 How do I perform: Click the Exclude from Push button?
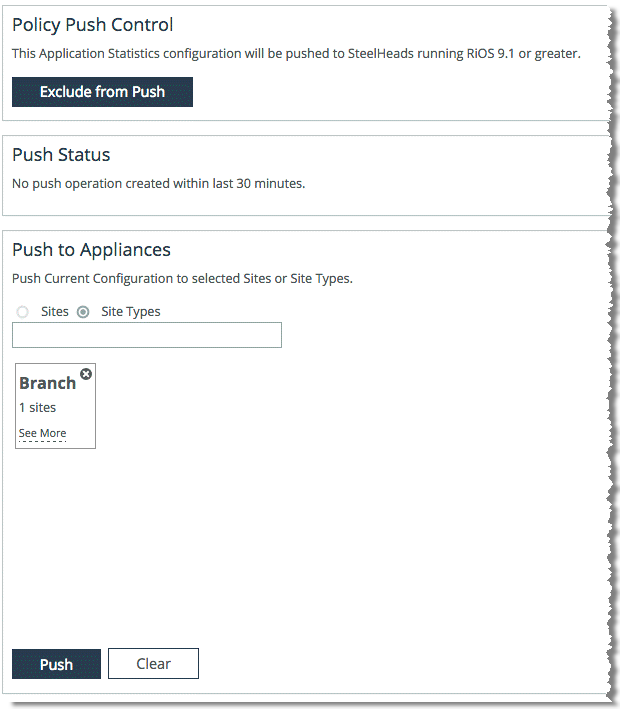click(102, 92)
